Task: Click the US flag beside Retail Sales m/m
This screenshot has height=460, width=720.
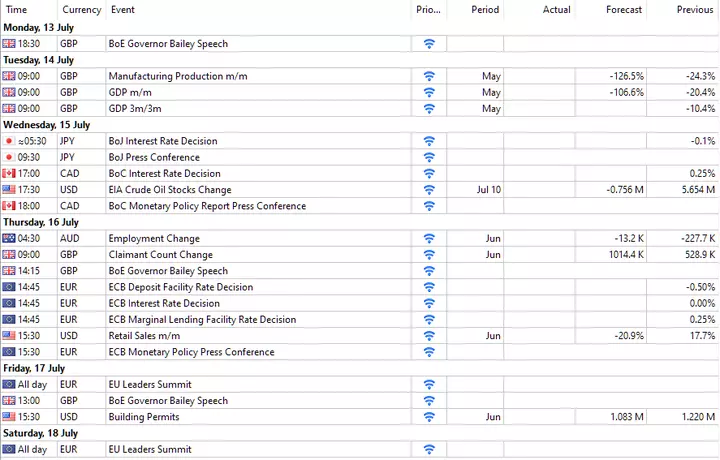Action: point(9,336)
